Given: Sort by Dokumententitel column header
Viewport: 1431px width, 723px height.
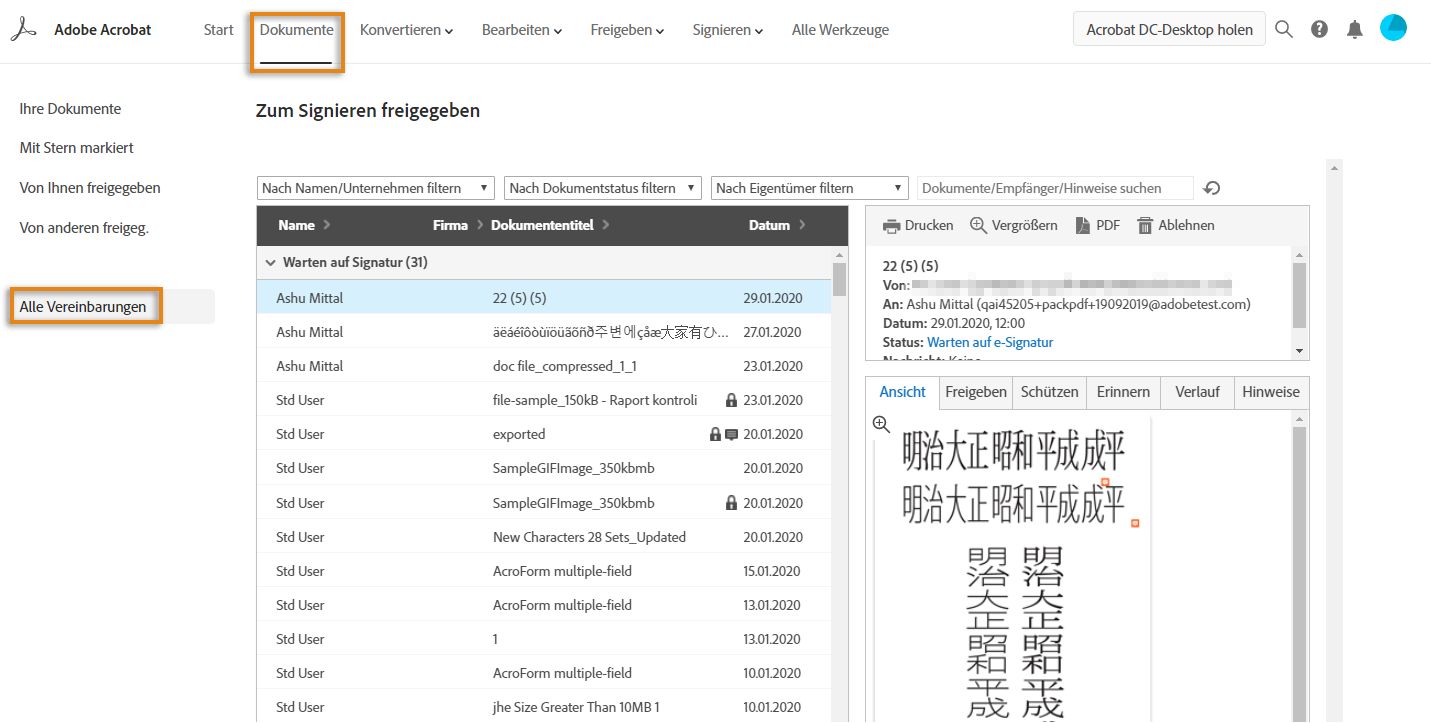Looking at the screenshot, I should tap(550, 225).
